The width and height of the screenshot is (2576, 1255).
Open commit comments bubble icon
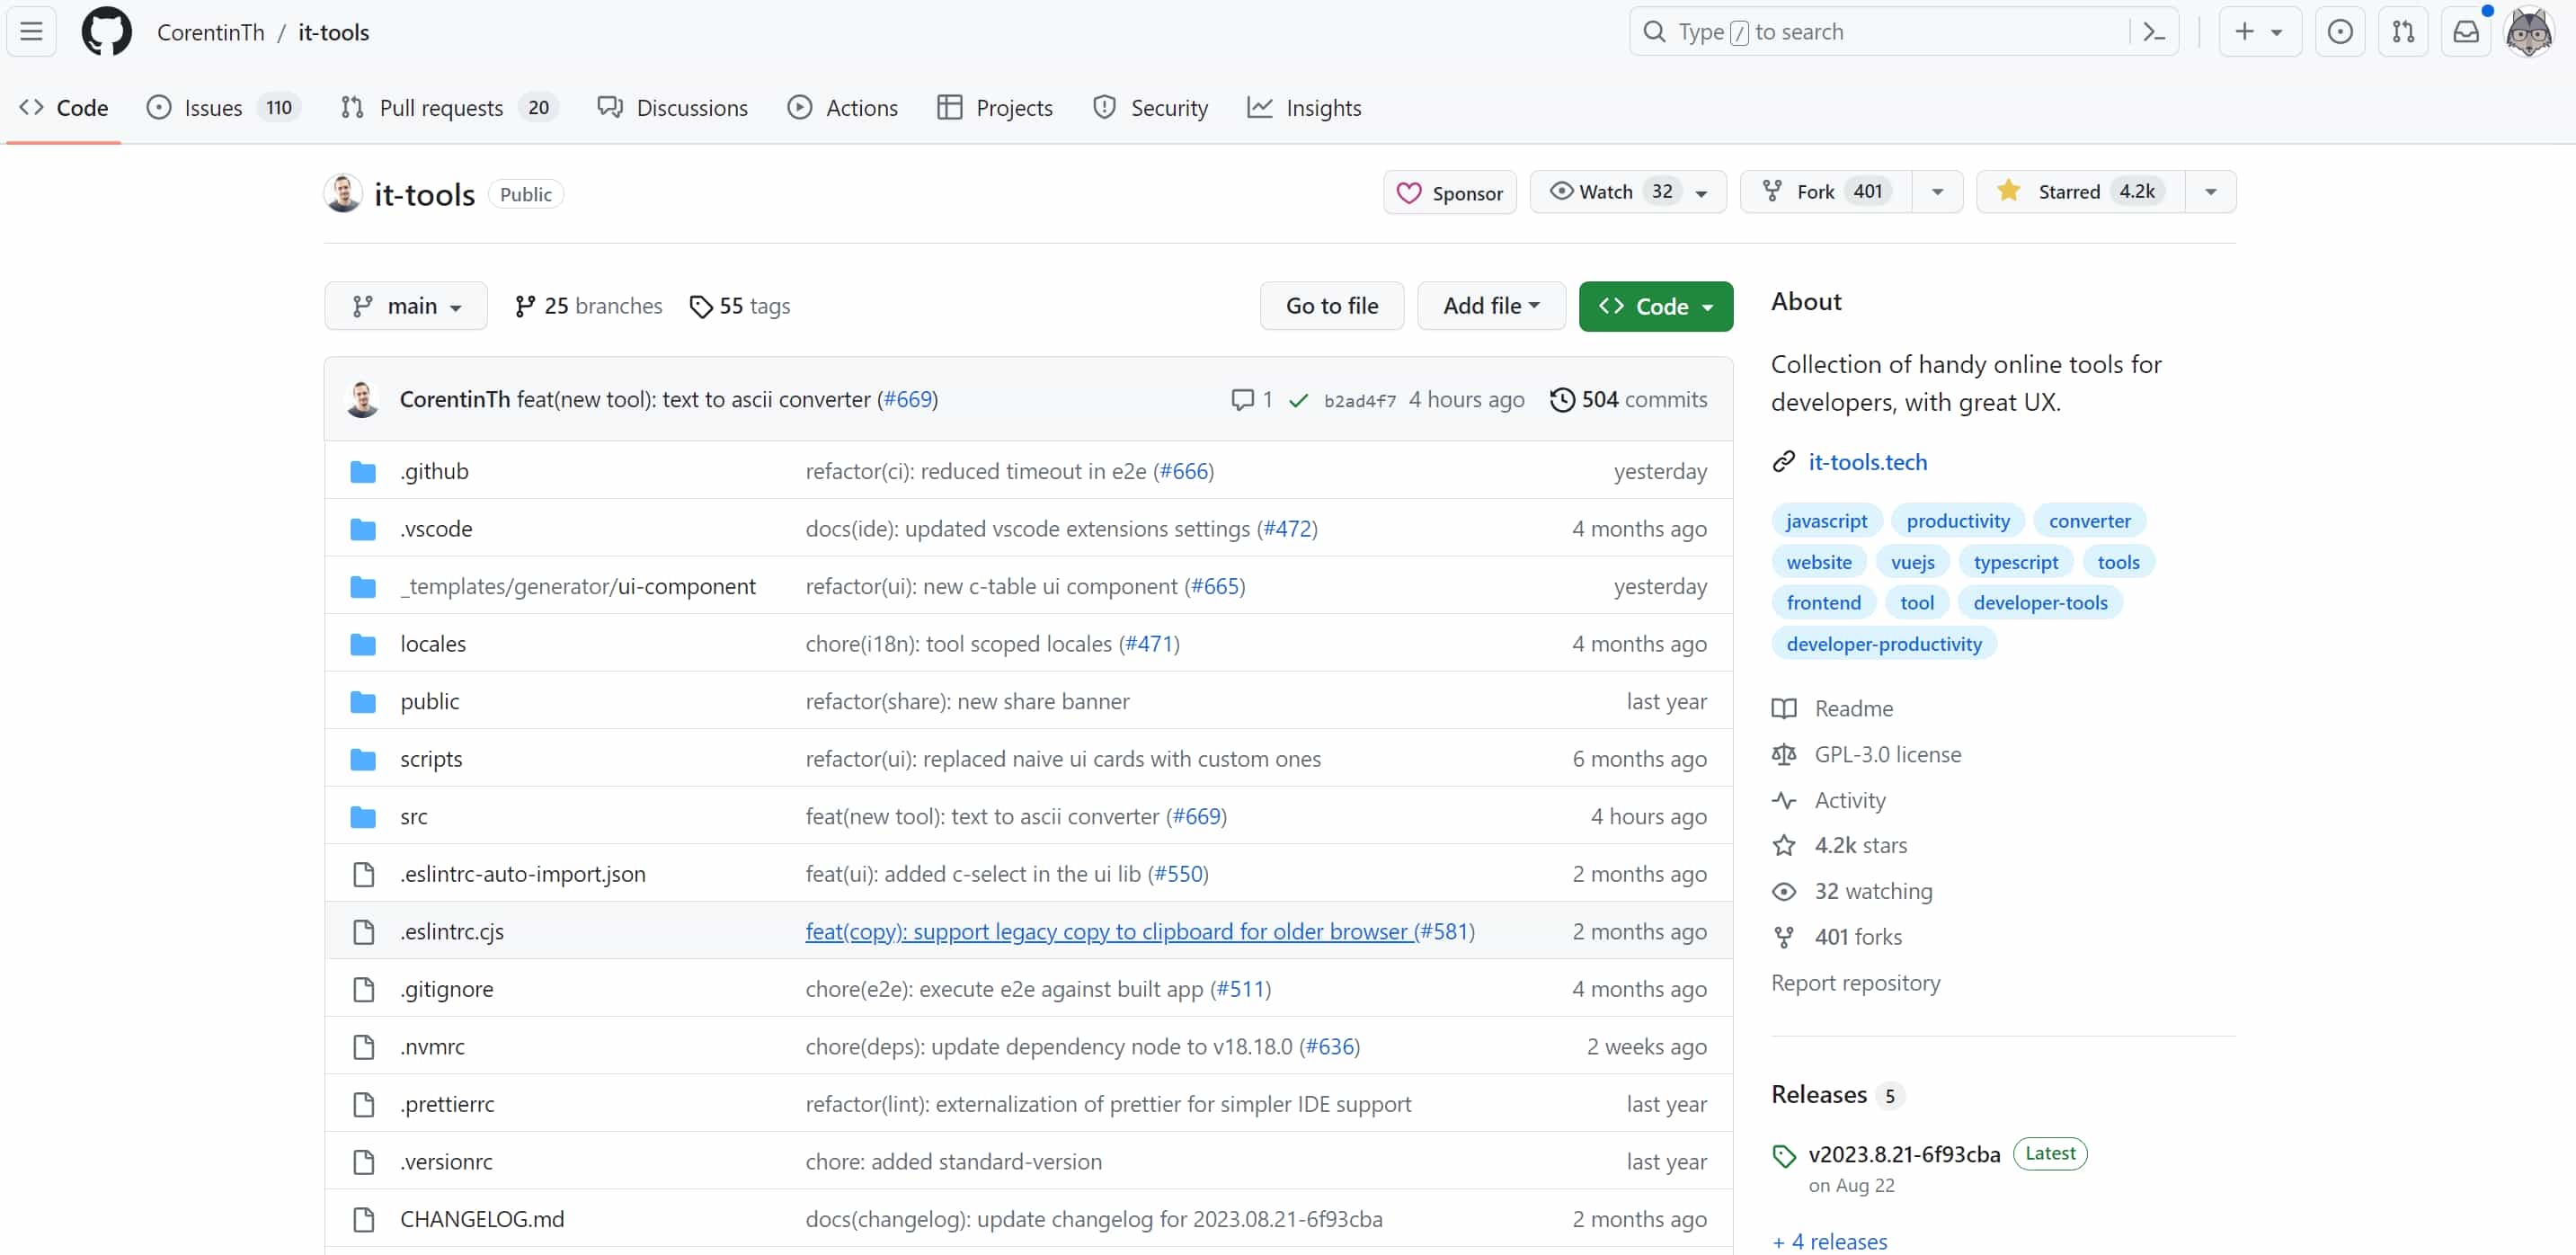click(1242, 400)
